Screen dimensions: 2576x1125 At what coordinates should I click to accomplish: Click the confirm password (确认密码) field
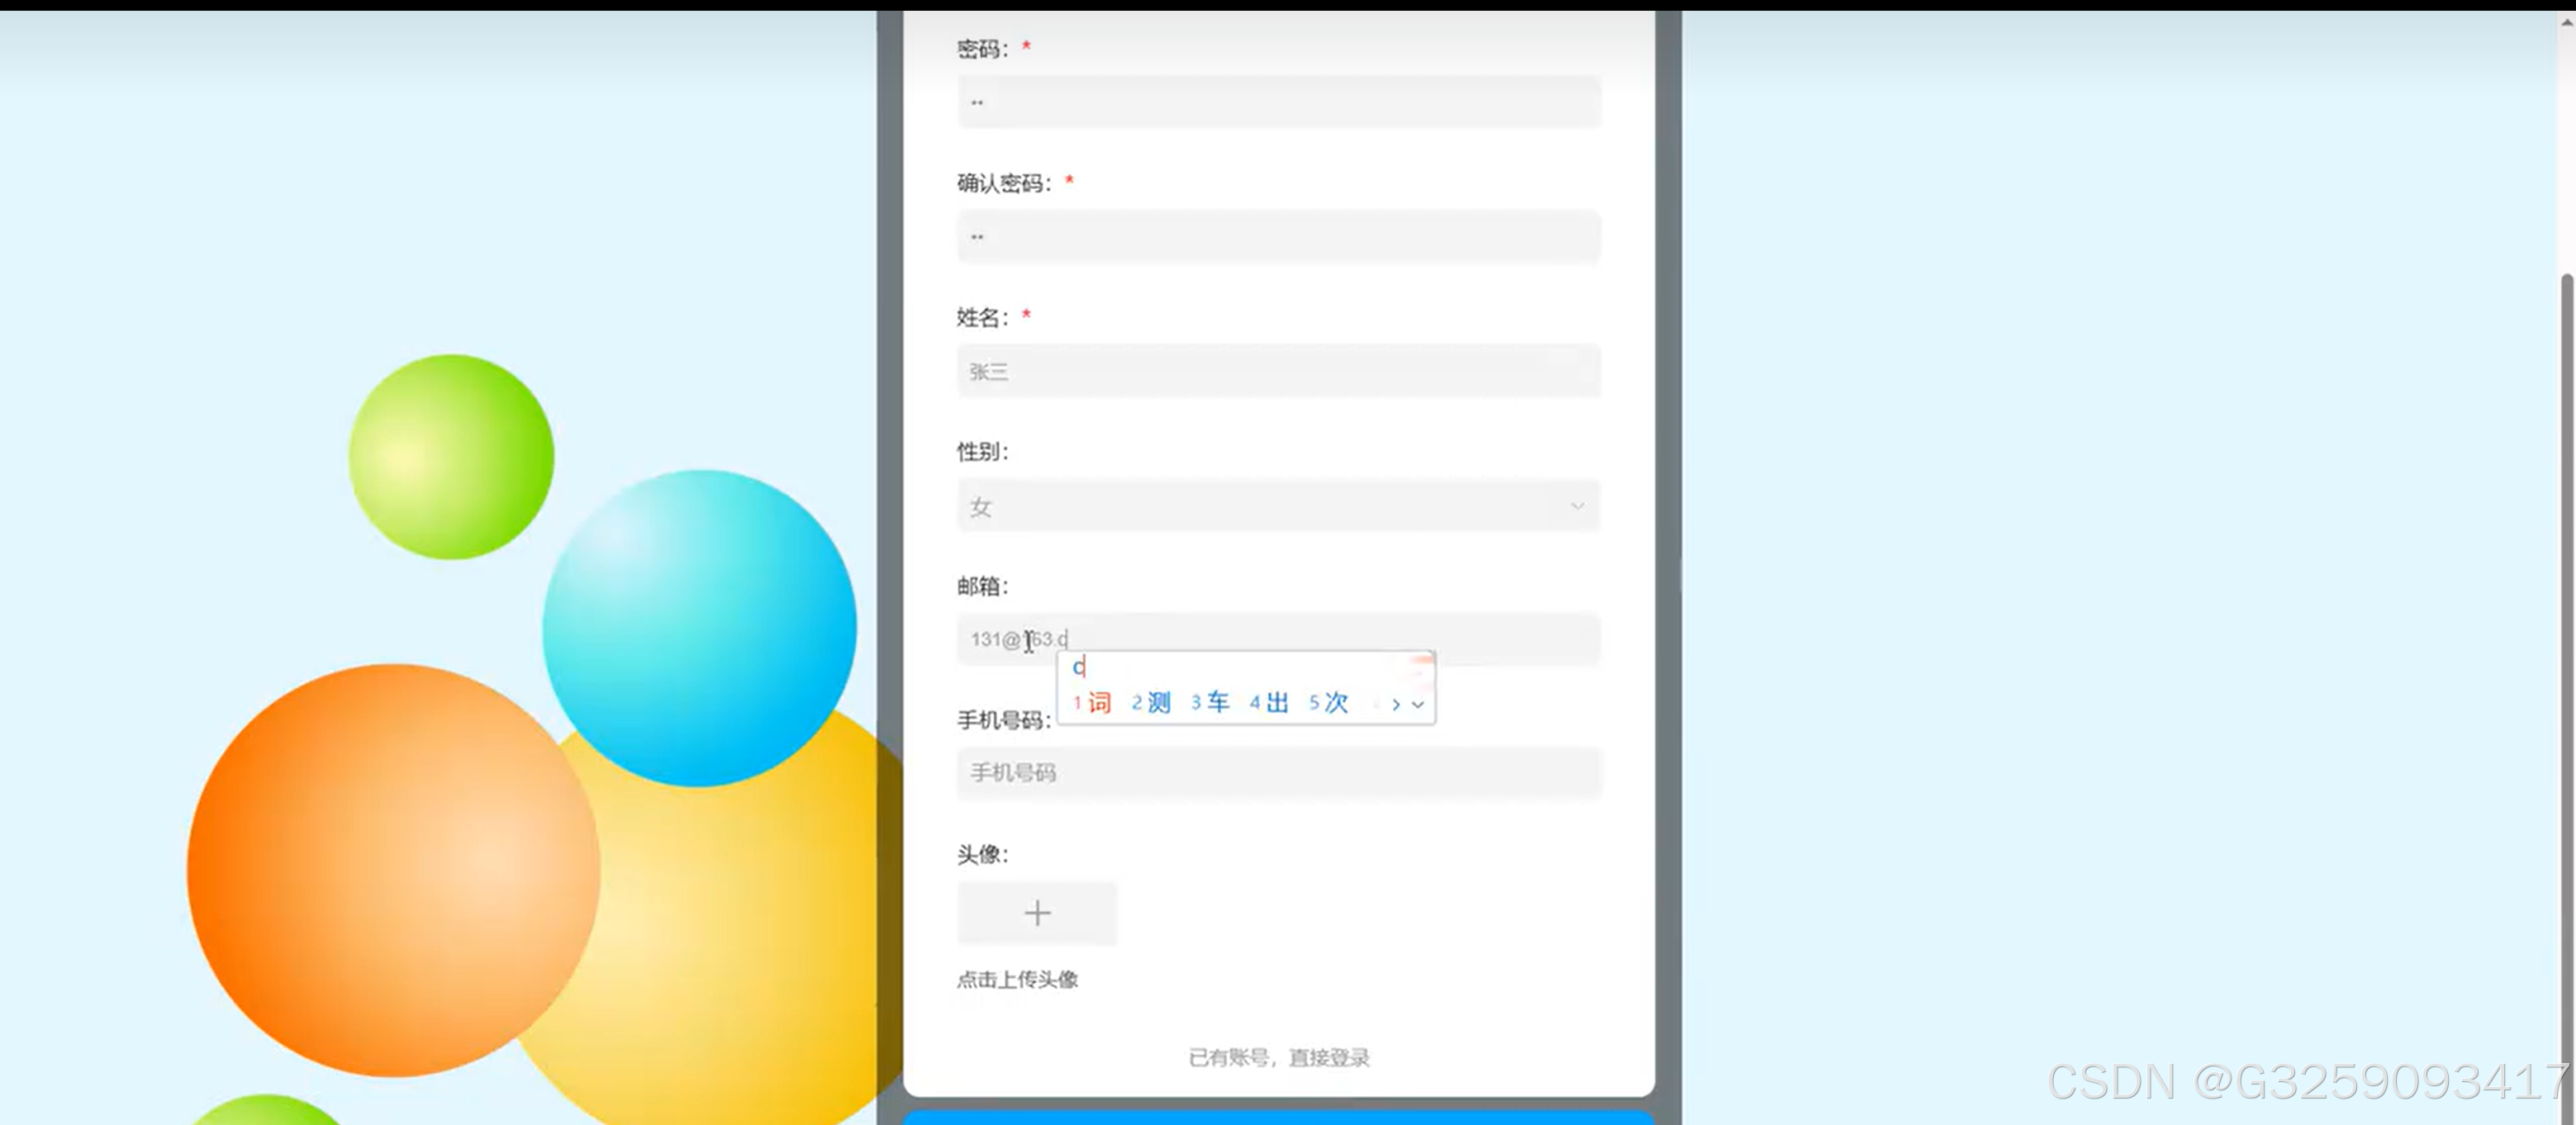click(1278, 236)
